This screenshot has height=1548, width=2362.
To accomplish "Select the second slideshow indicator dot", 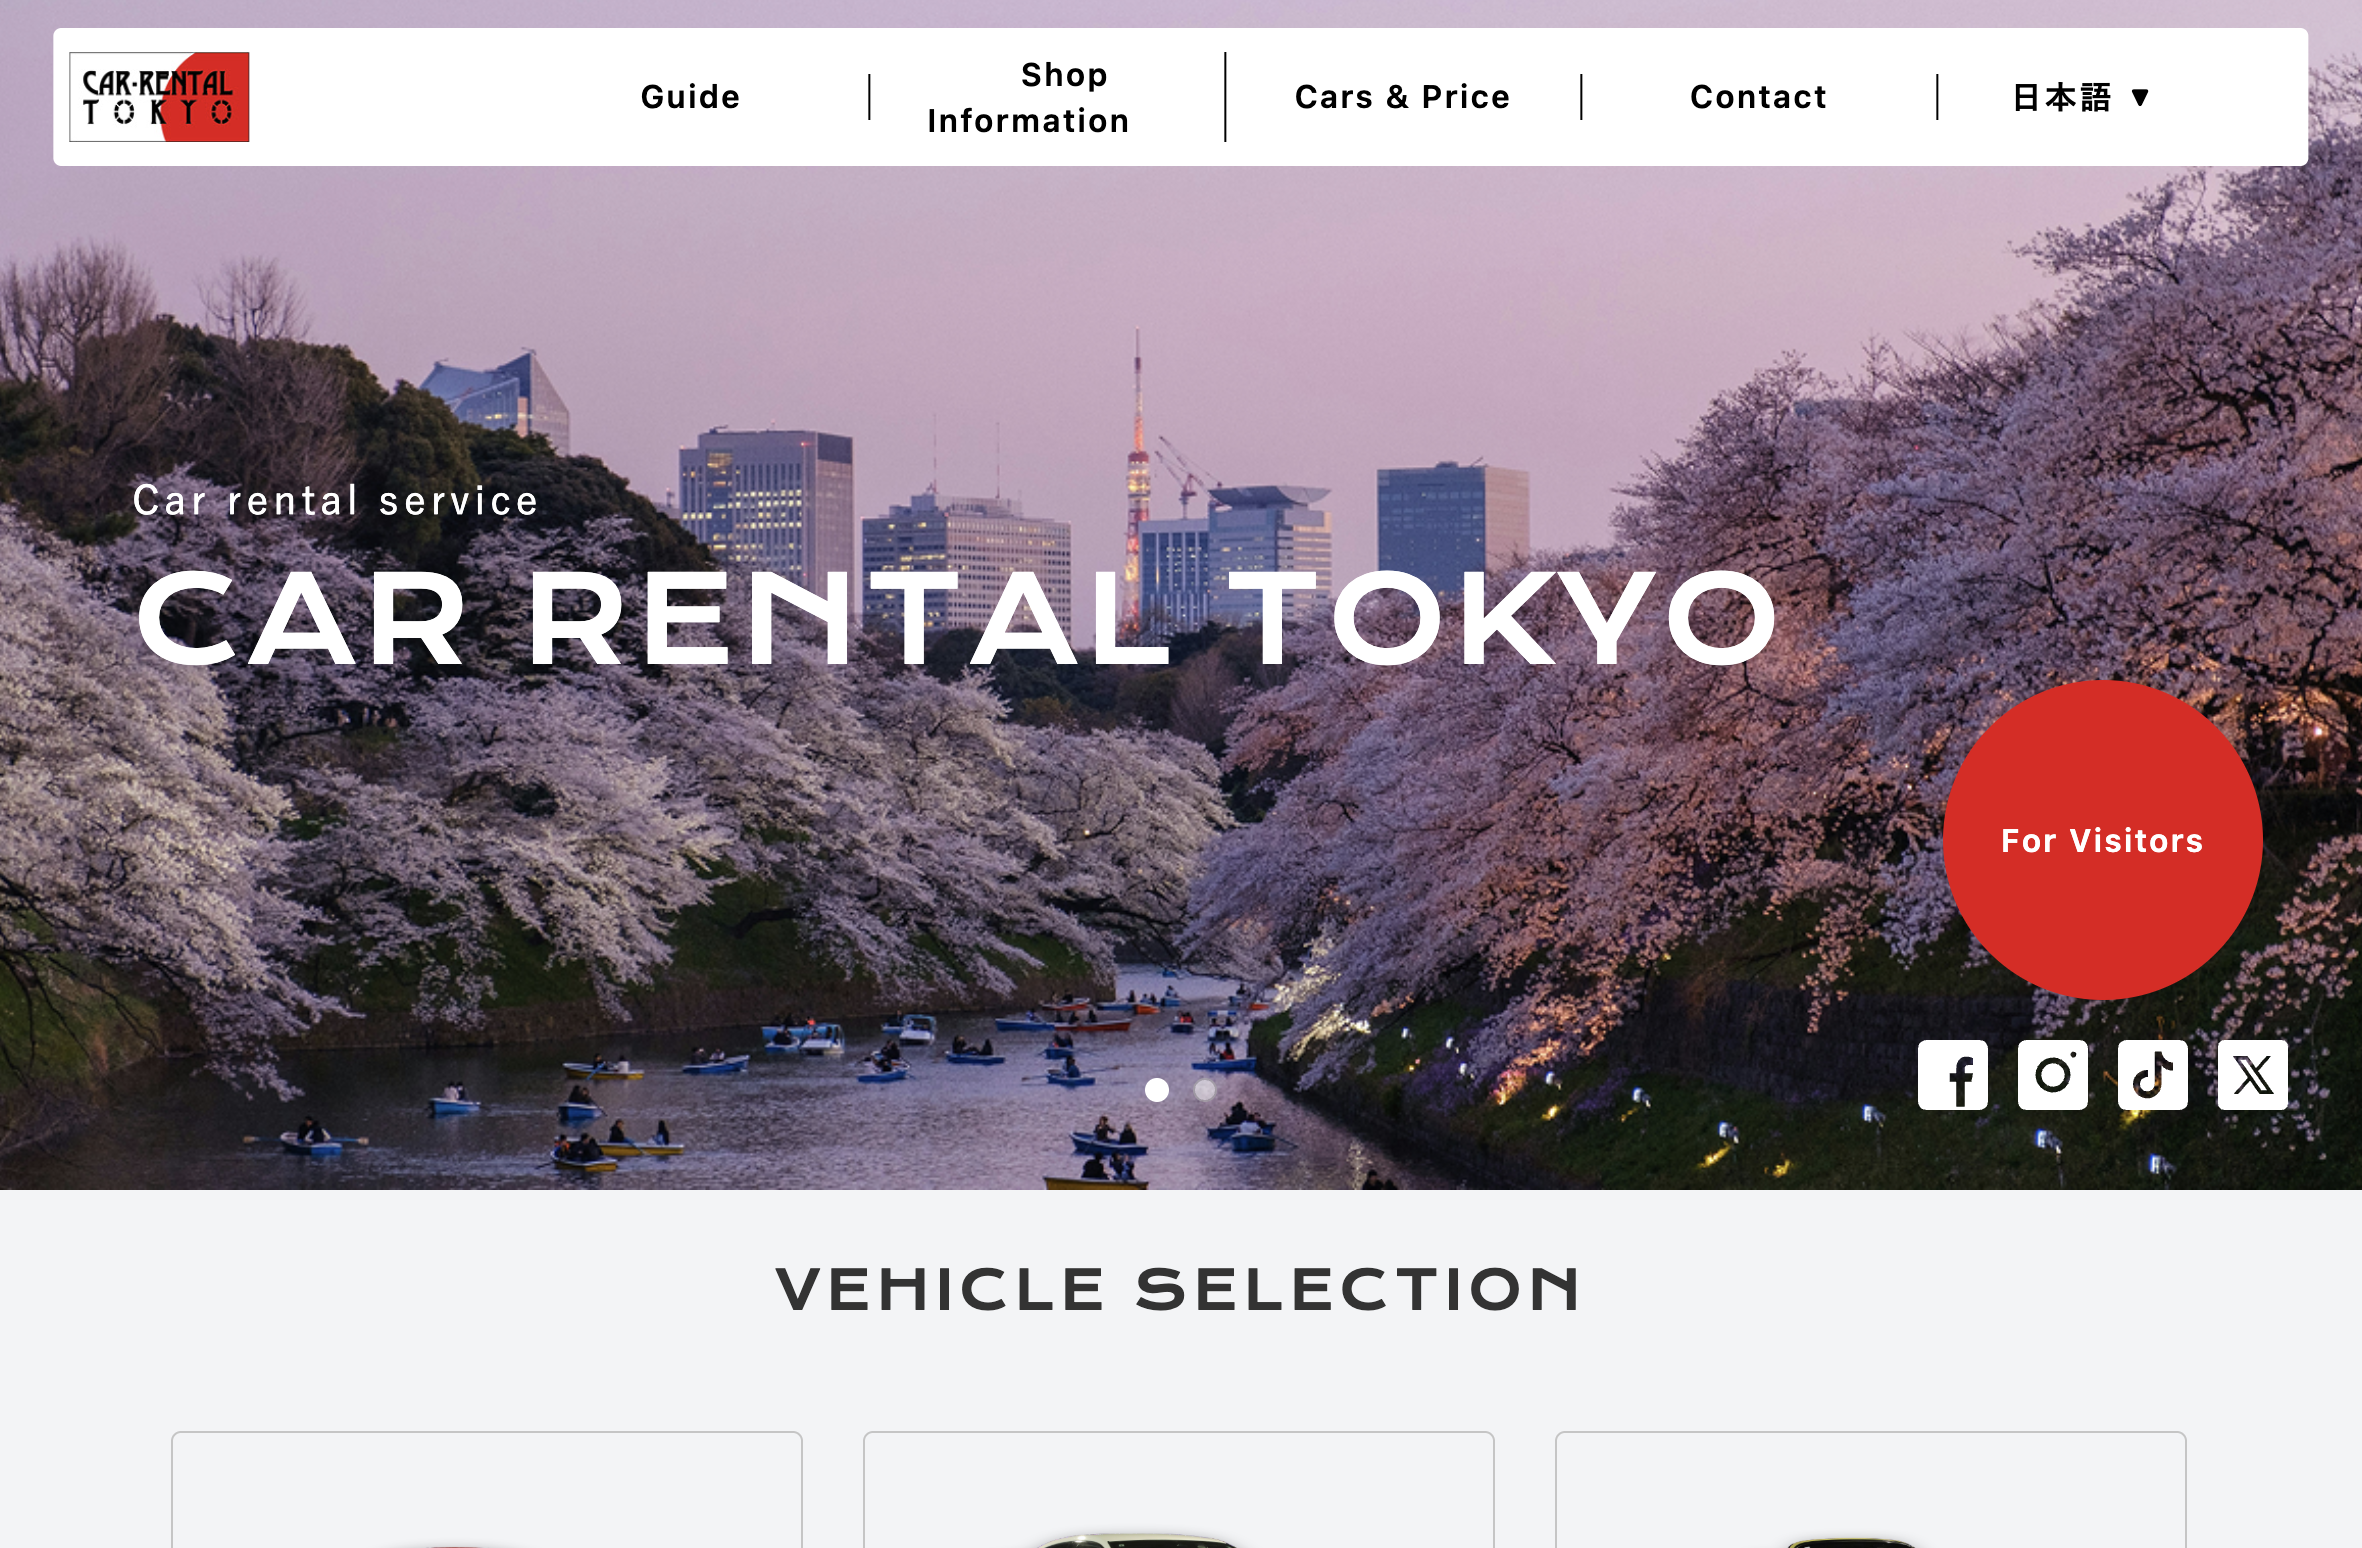I will [x=1205, y=1090].
